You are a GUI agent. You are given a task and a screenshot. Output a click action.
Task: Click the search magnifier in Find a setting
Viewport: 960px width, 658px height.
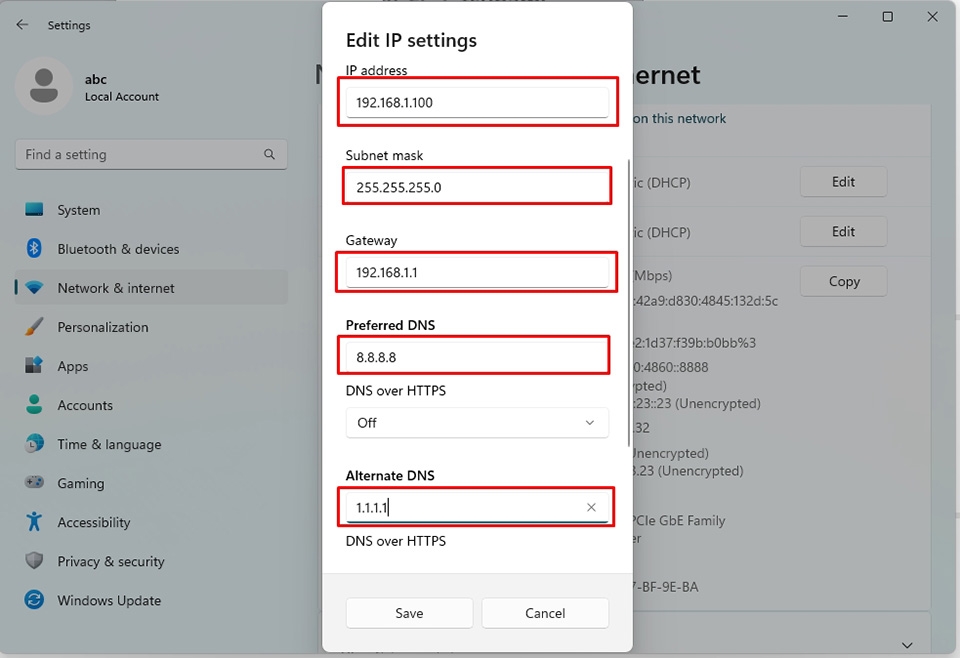point(269,154)
